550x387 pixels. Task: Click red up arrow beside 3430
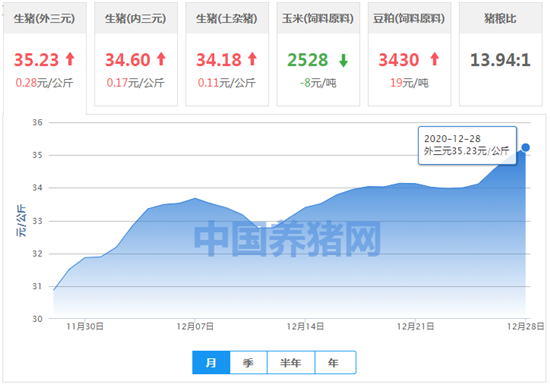pyautogui.click(x=435, y=59)
